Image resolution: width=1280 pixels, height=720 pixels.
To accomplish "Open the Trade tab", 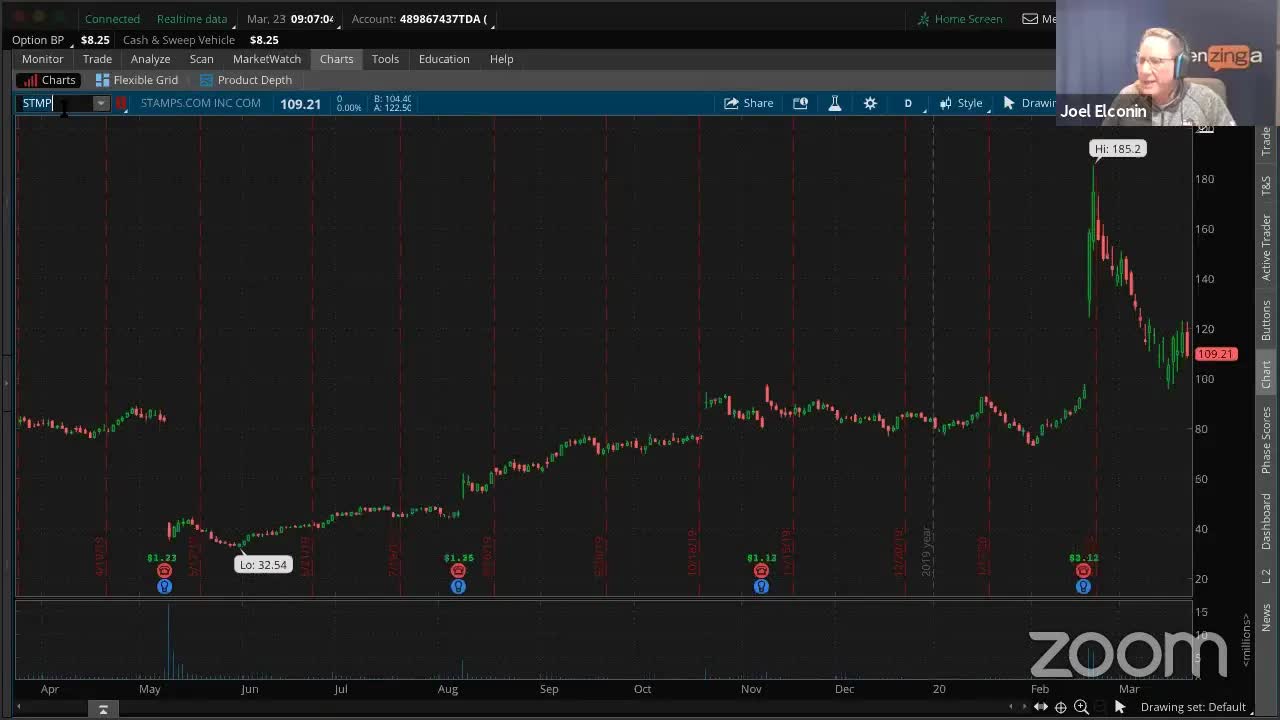I will [x=97, y=59].
